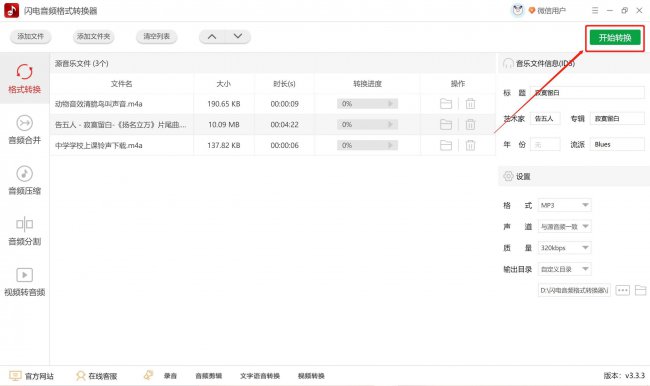Click the 标题 input field

pyautogui.click(x=587, y=92)
